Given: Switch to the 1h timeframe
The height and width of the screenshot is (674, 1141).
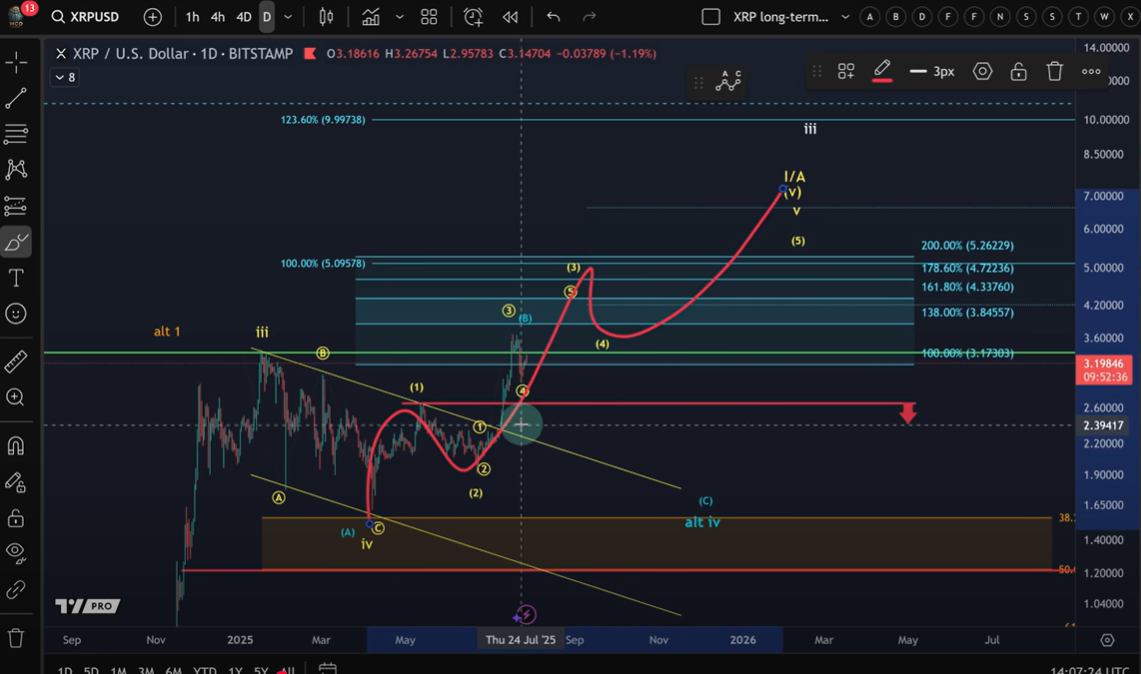Looking at the screenshot, I should click(x=192, y=17).
